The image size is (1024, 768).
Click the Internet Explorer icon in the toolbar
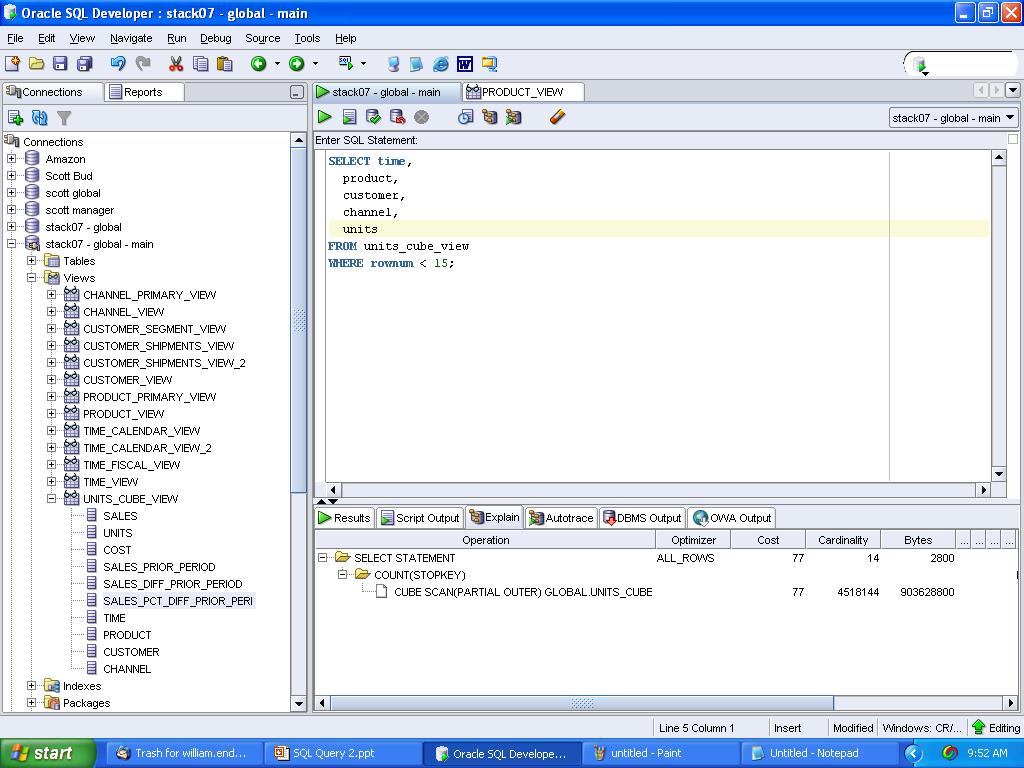pos(441,63)
